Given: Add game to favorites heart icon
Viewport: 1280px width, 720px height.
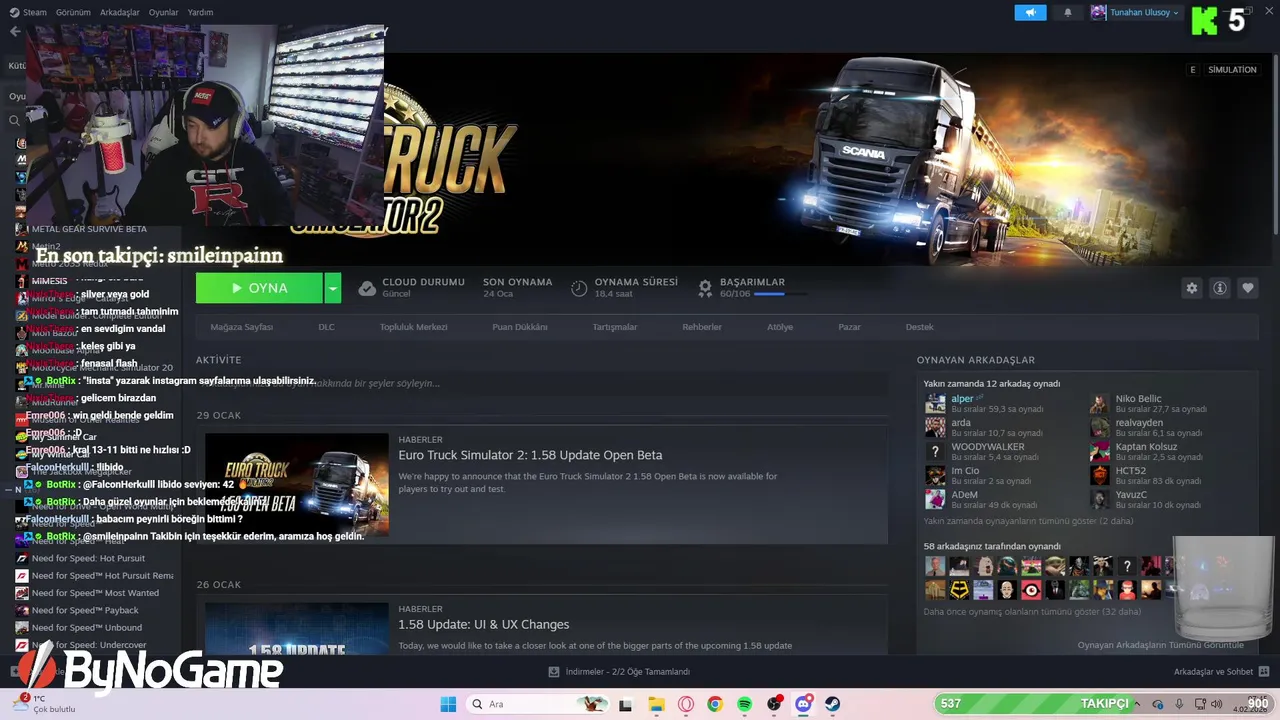Looking at the screenshot, I should (1248, 288).
